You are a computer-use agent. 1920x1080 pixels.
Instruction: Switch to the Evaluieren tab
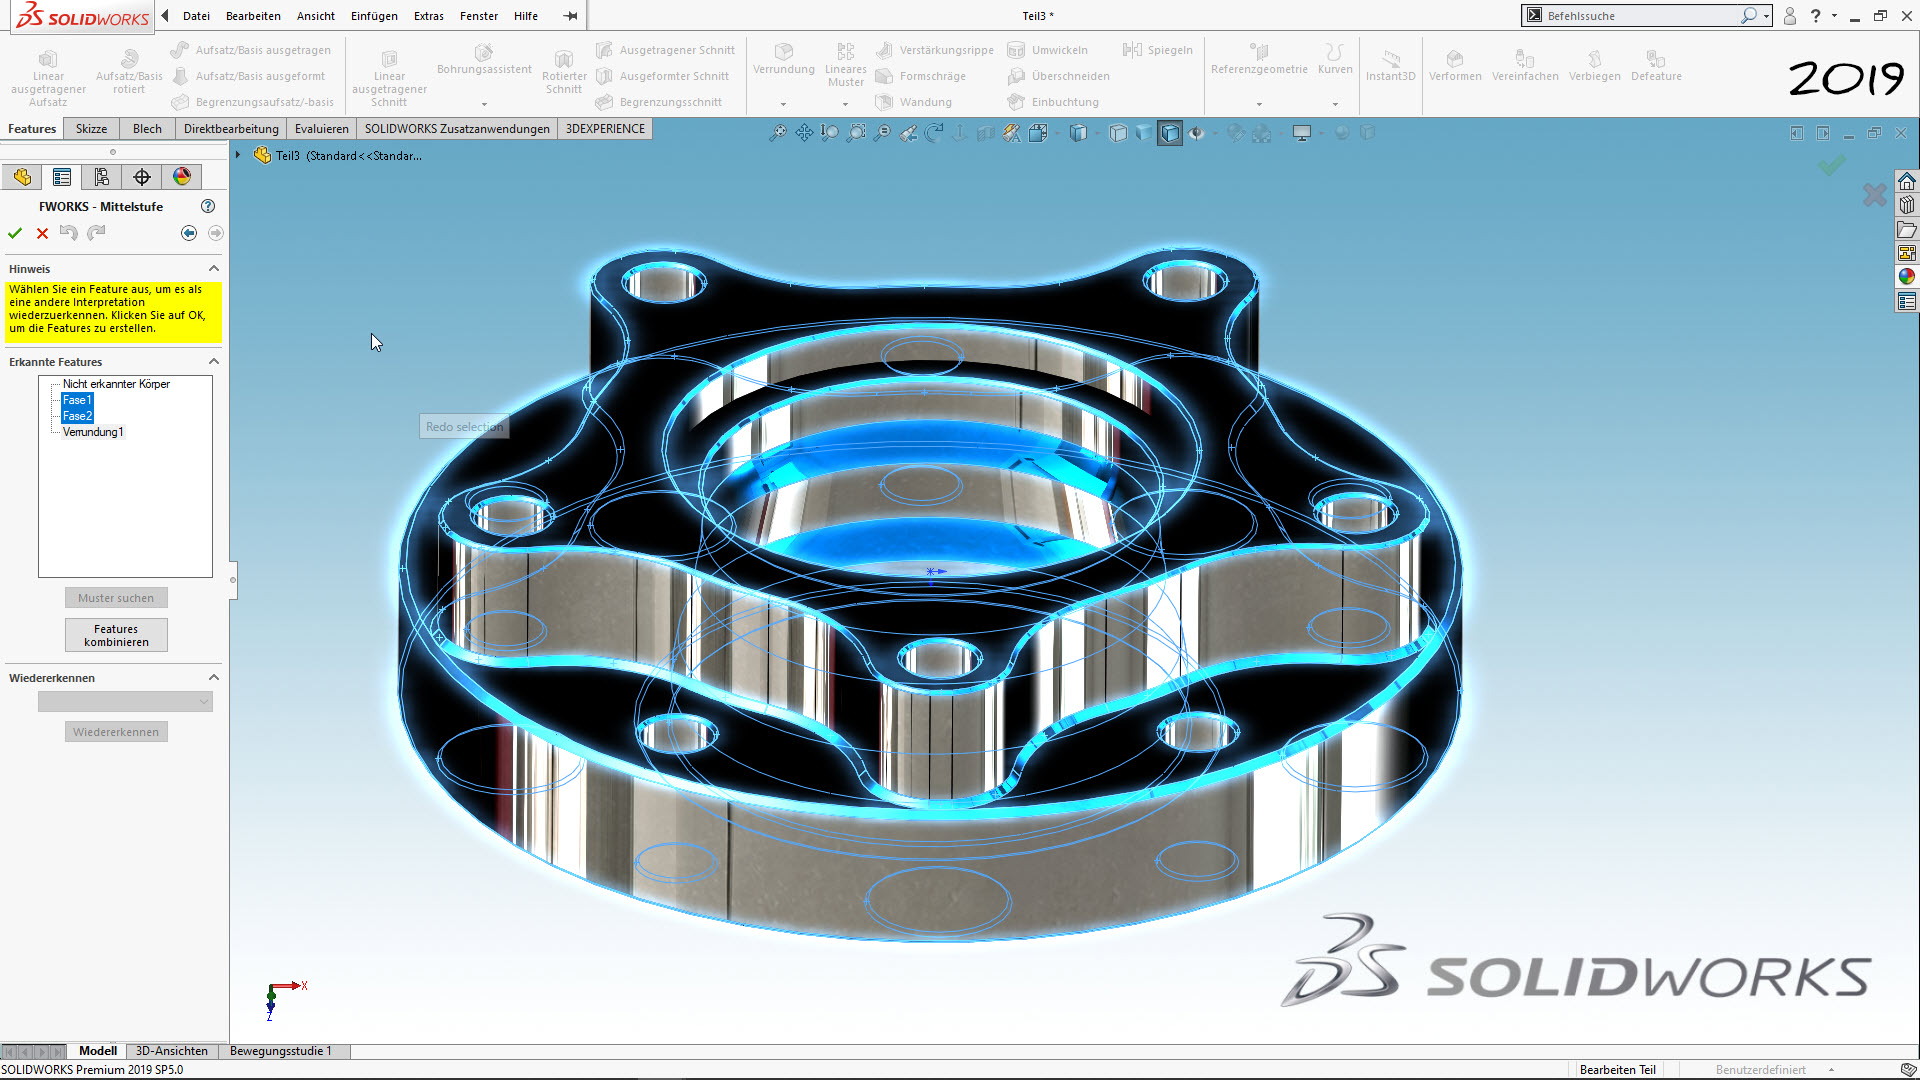321,129
